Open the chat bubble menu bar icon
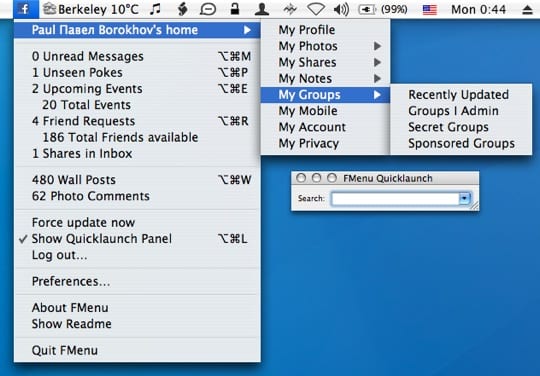 [208, 9]
